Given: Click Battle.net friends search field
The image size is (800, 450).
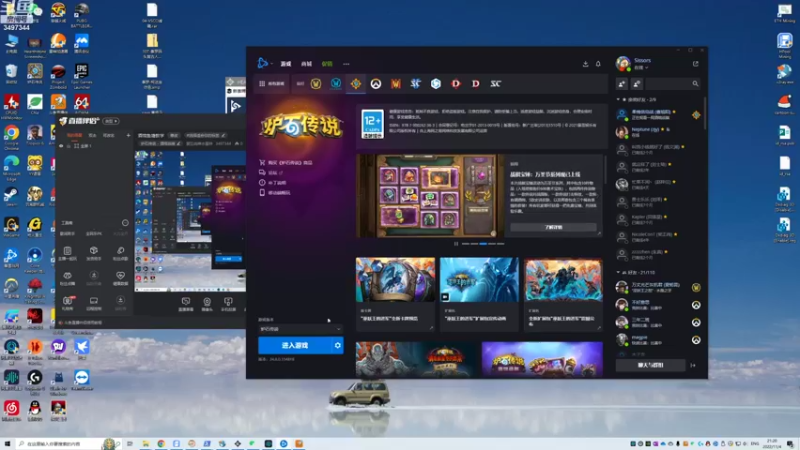Looking at the screenshot, I should tap(673, 84).
